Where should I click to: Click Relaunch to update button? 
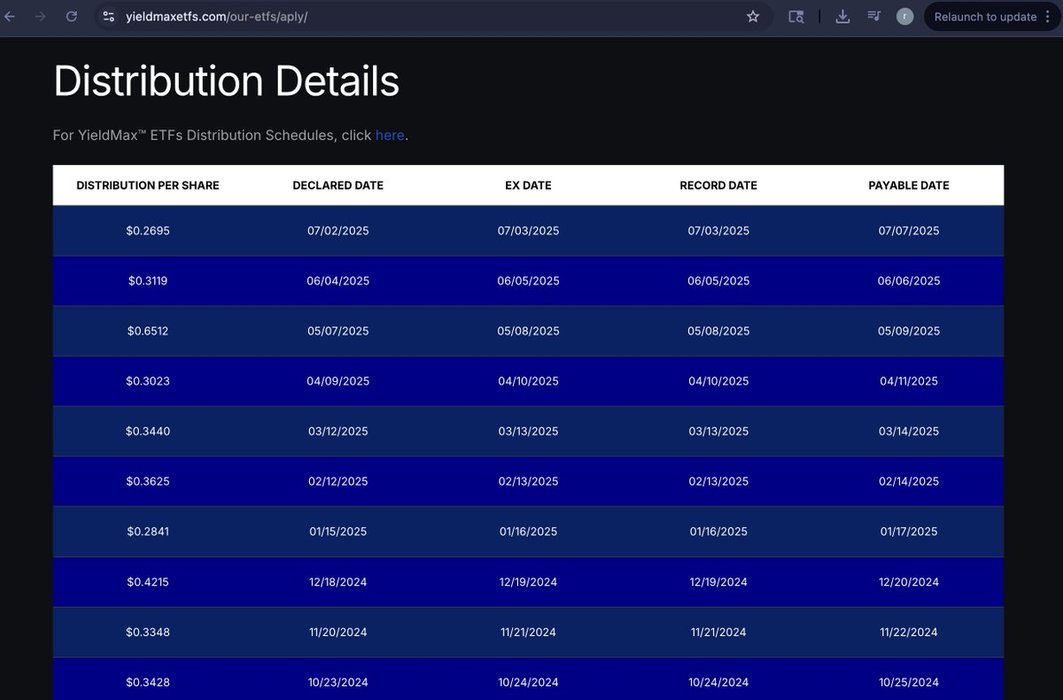coord(984,16)
